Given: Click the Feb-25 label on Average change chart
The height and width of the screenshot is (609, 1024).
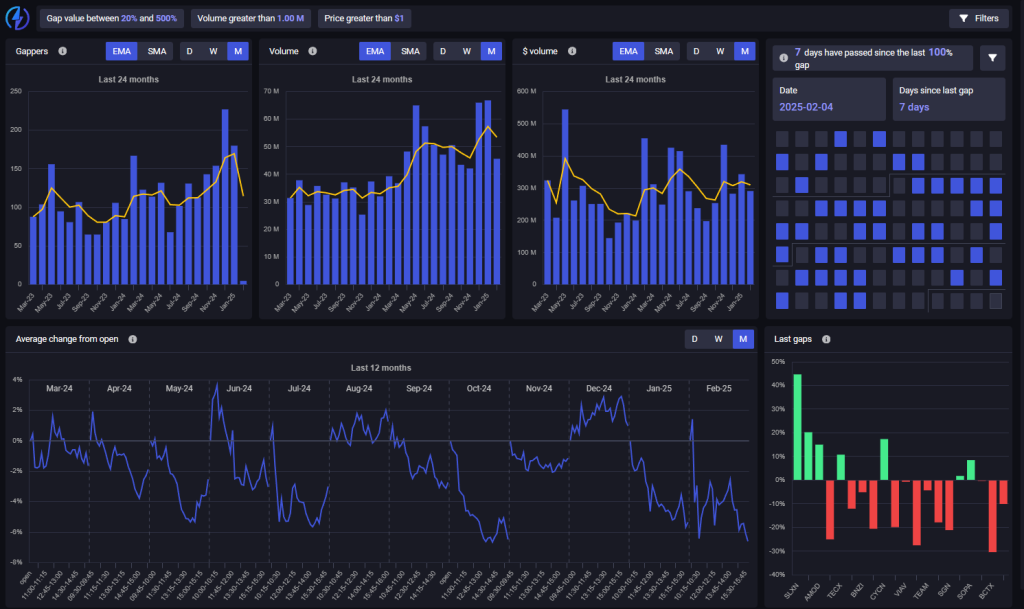Looking at the screenshot, I should (718, 388).
